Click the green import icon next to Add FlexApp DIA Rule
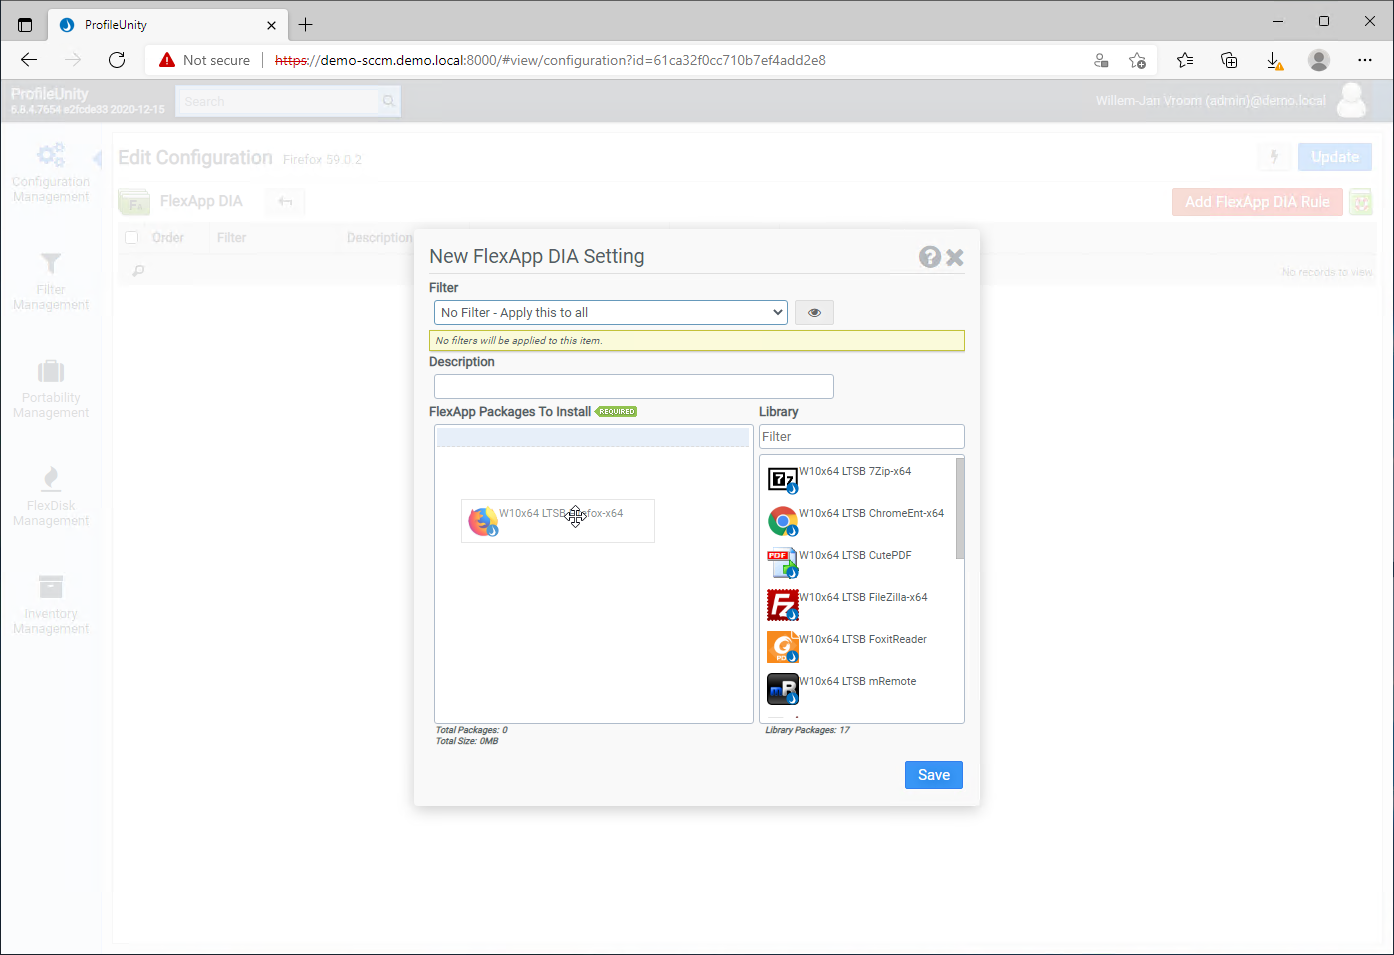The height and width of the screenshot is (955, 1394). pos(1361,201)
